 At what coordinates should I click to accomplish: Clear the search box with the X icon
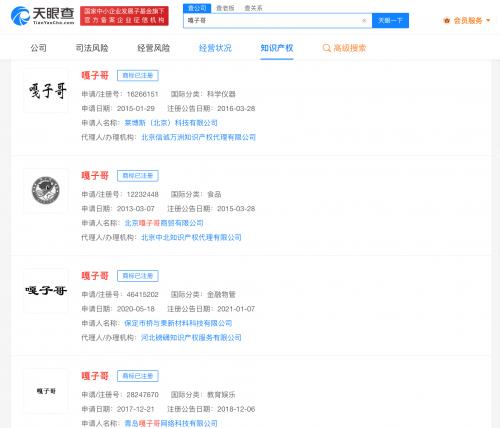click(364, 20)
